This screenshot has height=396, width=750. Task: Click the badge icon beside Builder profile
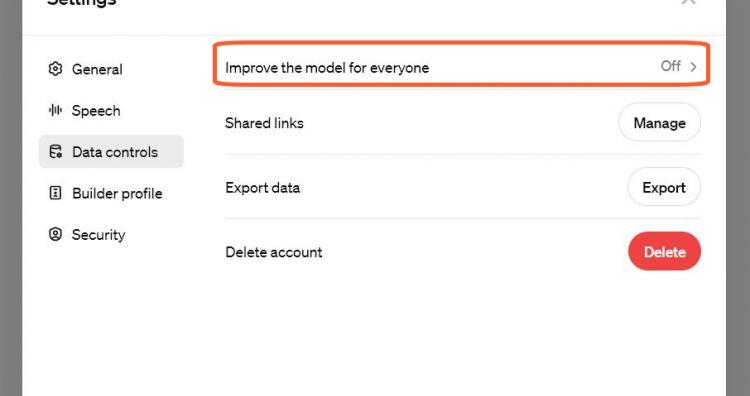pos(55,193)
